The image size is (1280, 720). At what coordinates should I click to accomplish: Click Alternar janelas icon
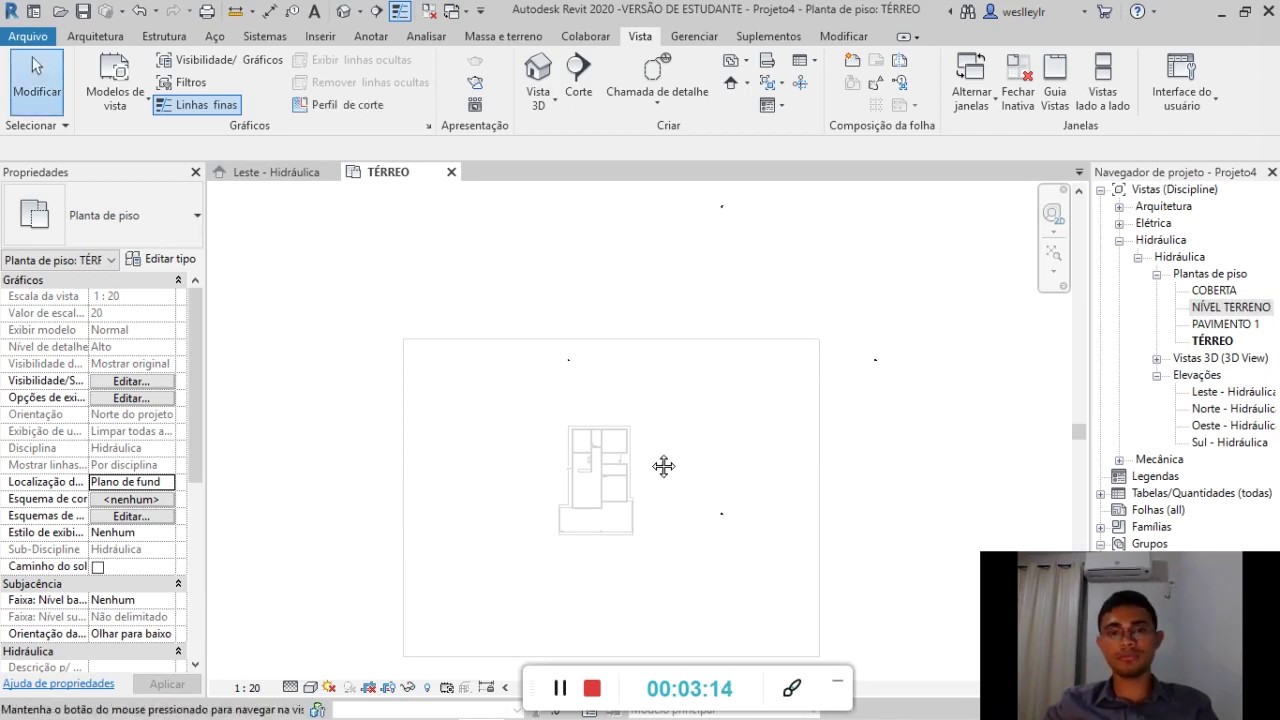(971, 82)
